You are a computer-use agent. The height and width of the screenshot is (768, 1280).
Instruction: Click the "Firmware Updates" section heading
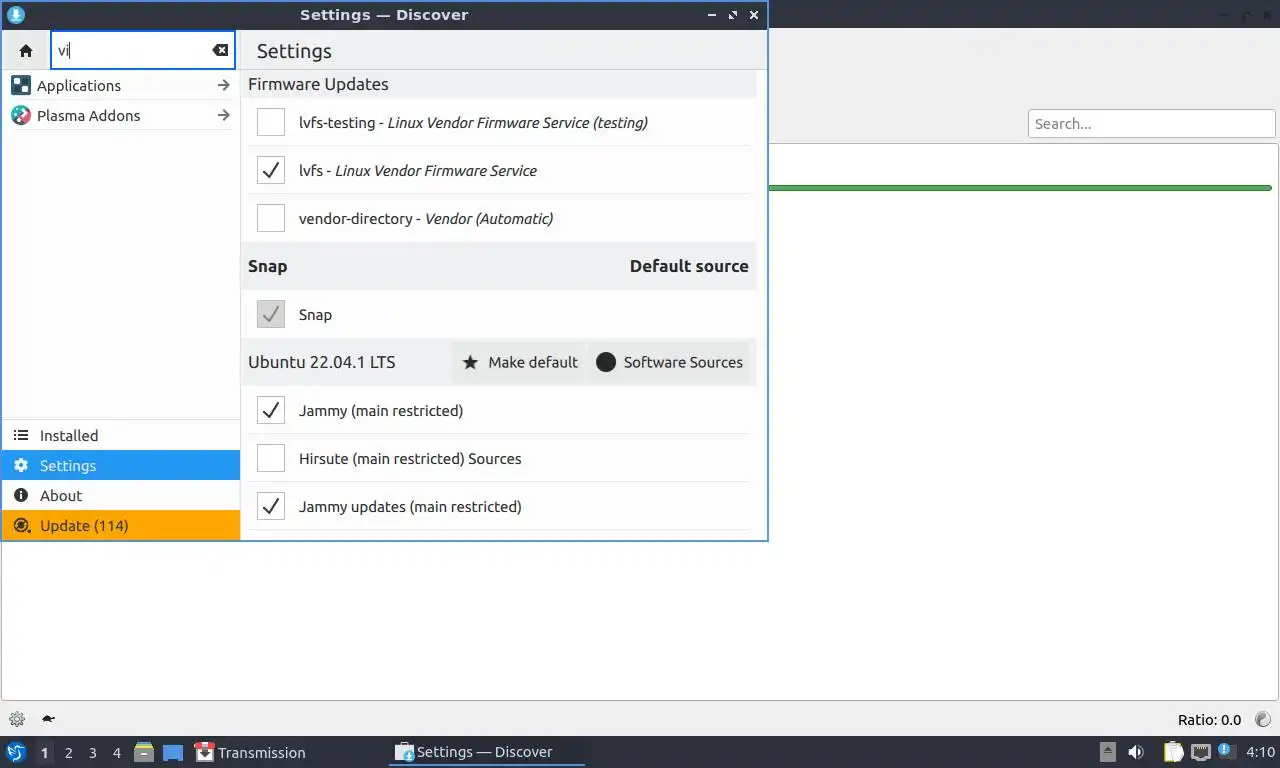pos(318,84)
